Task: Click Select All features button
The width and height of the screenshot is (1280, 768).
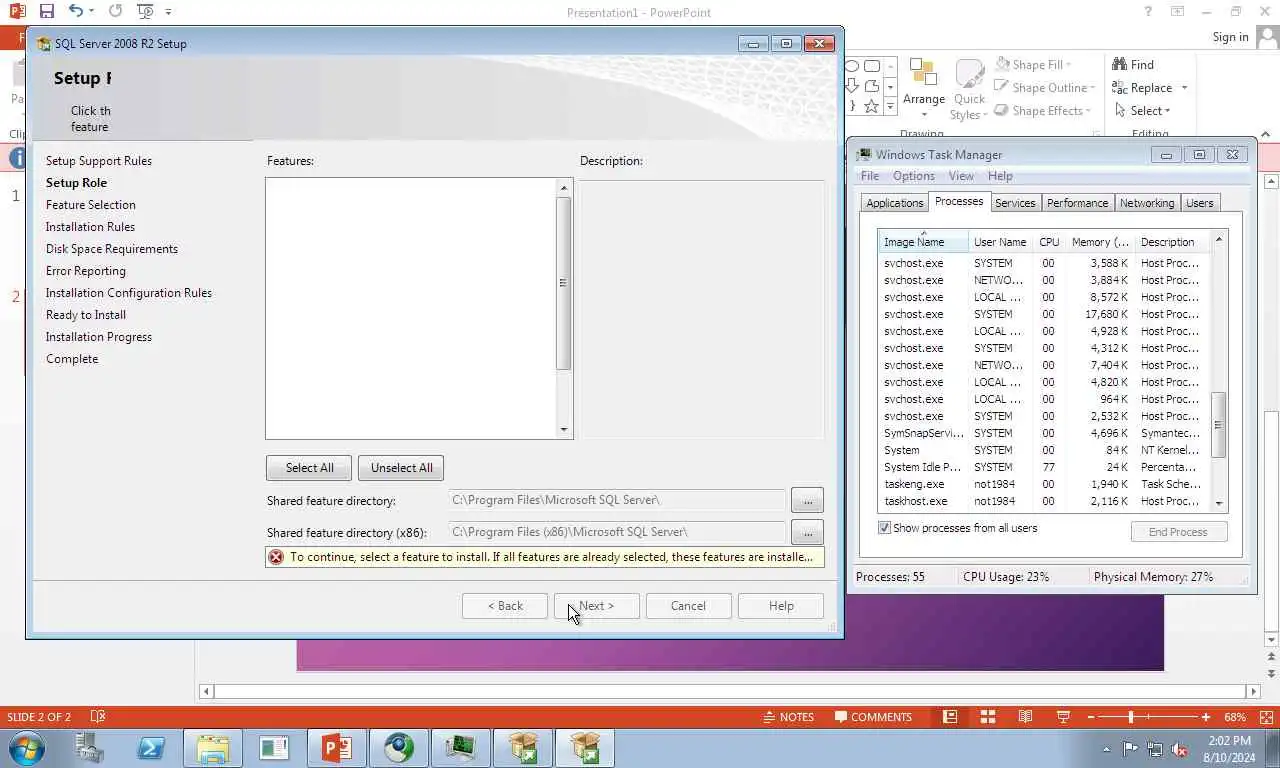Action: click(x=309, y=468)
